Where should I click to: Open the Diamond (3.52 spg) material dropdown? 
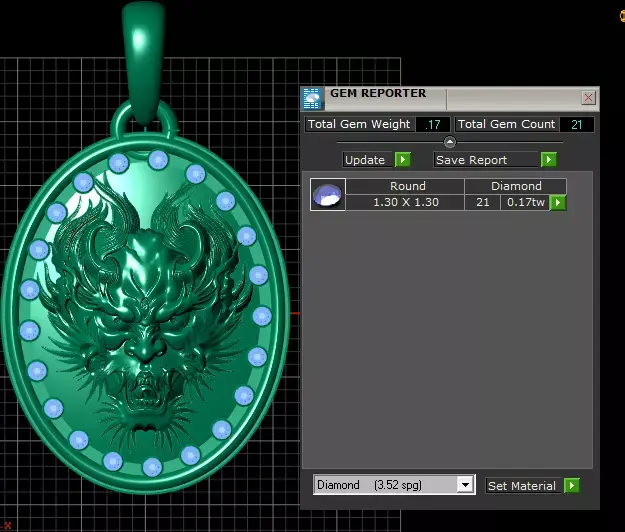point(465,485)
